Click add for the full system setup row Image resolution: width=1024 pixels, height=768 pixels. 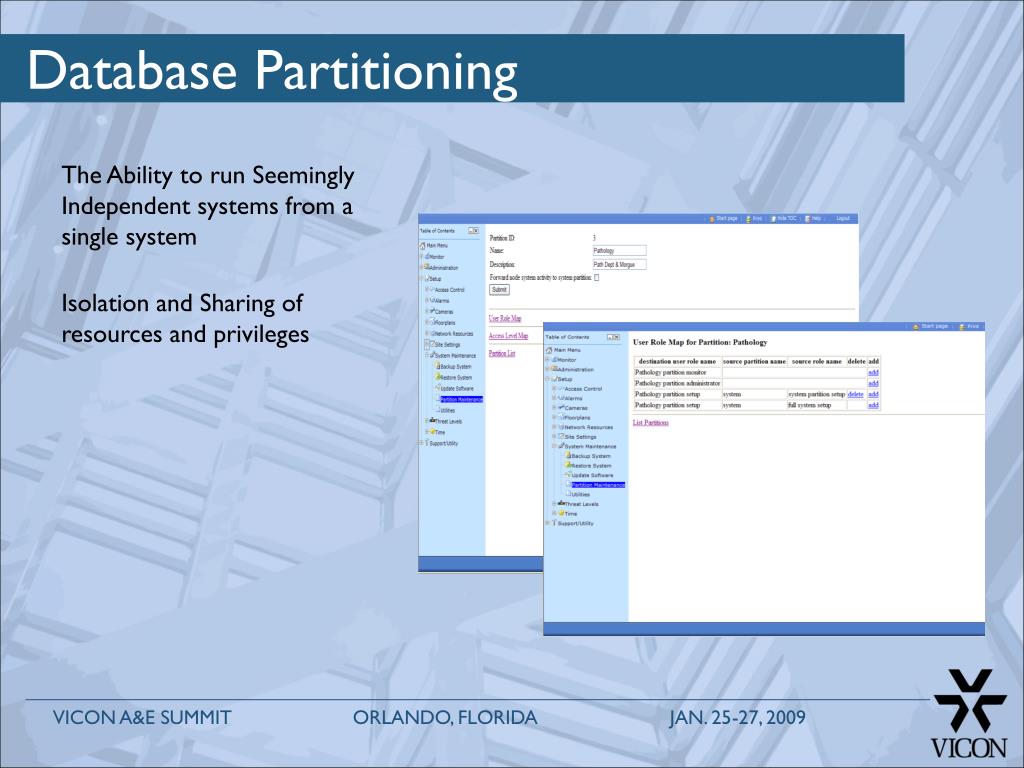click(x=873, y=405)
